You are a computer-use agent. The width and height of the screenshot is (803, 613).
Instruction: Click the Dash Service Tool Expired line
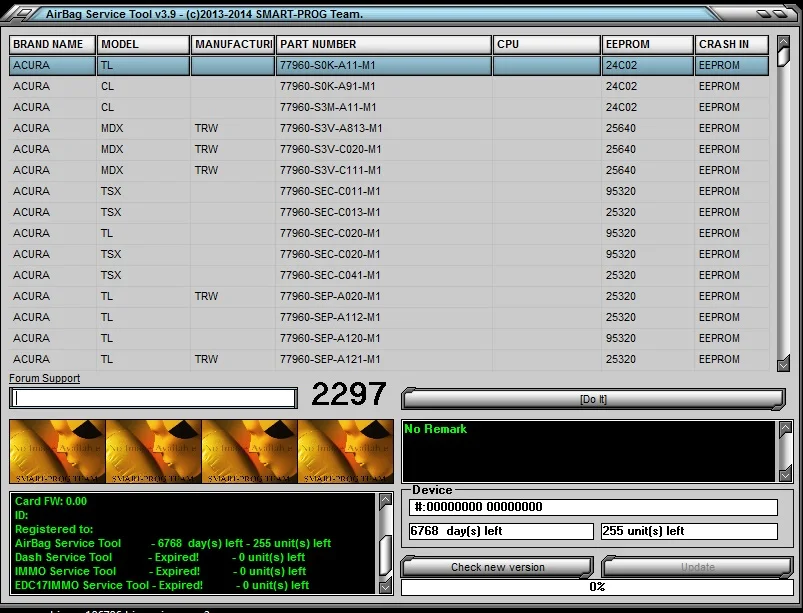(x=160, y=557)
